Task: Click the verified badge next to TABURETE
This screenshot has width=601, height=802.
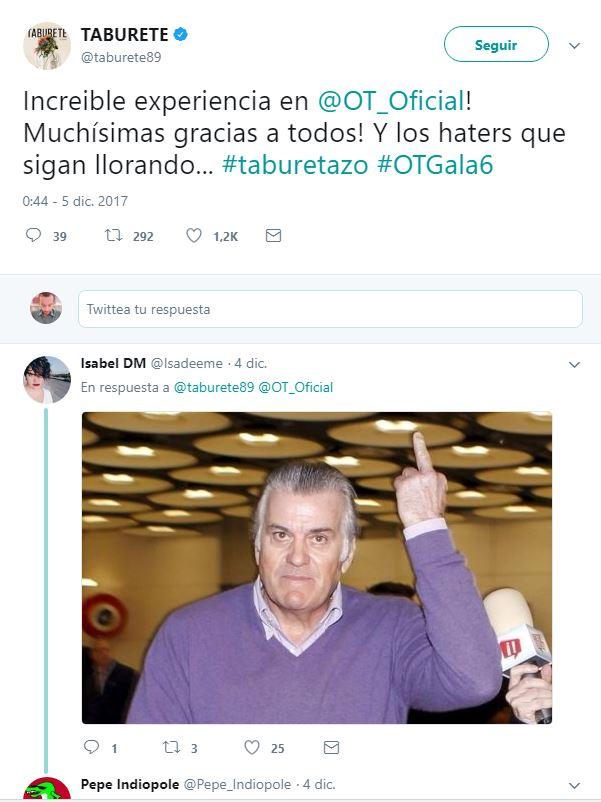Action: pos(181,34)
